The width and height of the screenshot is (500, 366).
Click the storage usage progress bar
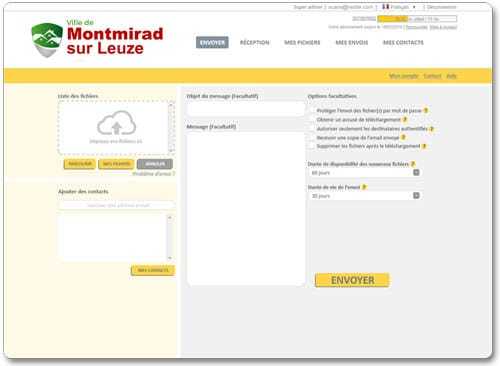point(417,19)
